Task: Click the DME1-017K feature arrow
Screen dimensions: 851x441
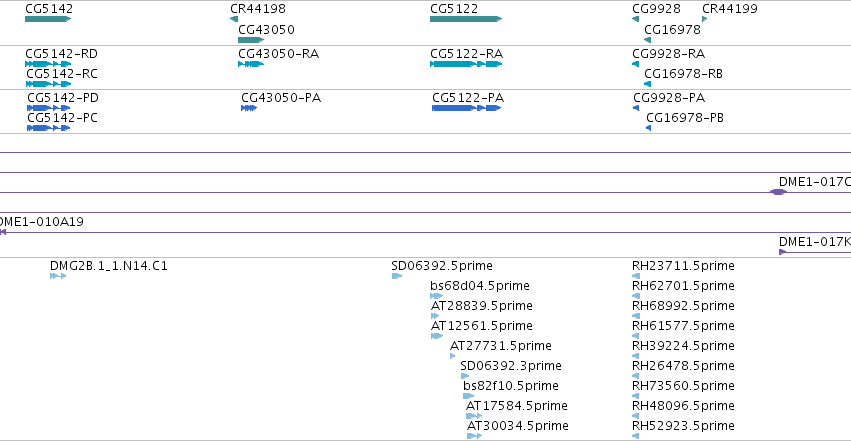Action: [x=783, y=252]
